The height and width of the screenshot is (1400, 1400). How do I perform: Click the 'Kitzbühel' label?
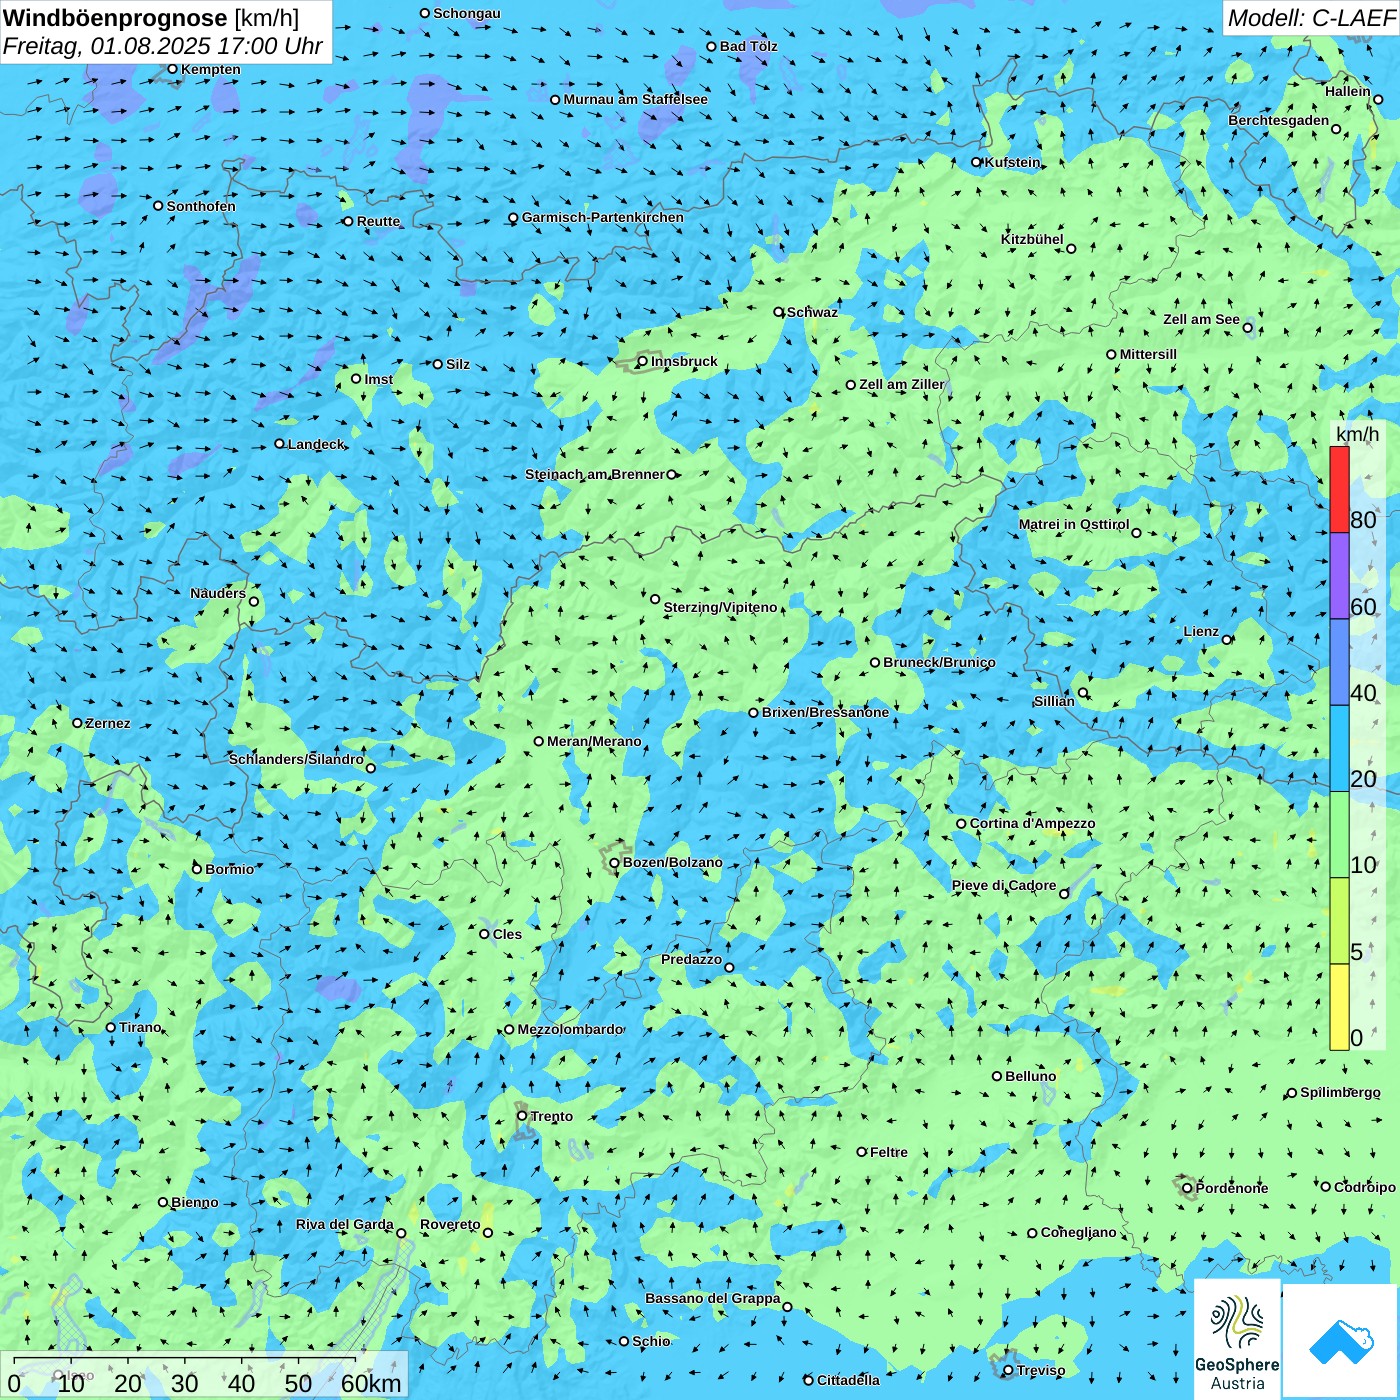click(1032, 239)
